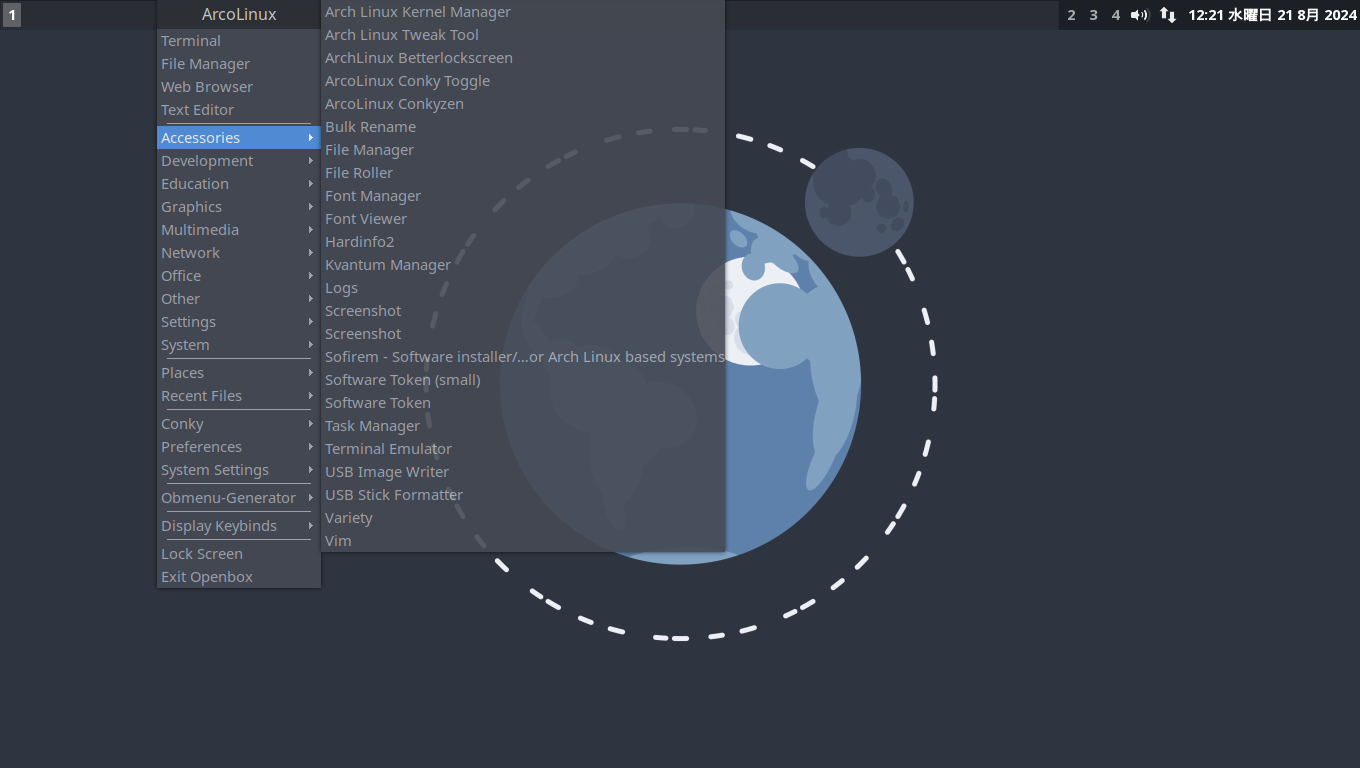Select the highlighted Accessories category
The image size is (1360, 768).
tap(239, 138)
